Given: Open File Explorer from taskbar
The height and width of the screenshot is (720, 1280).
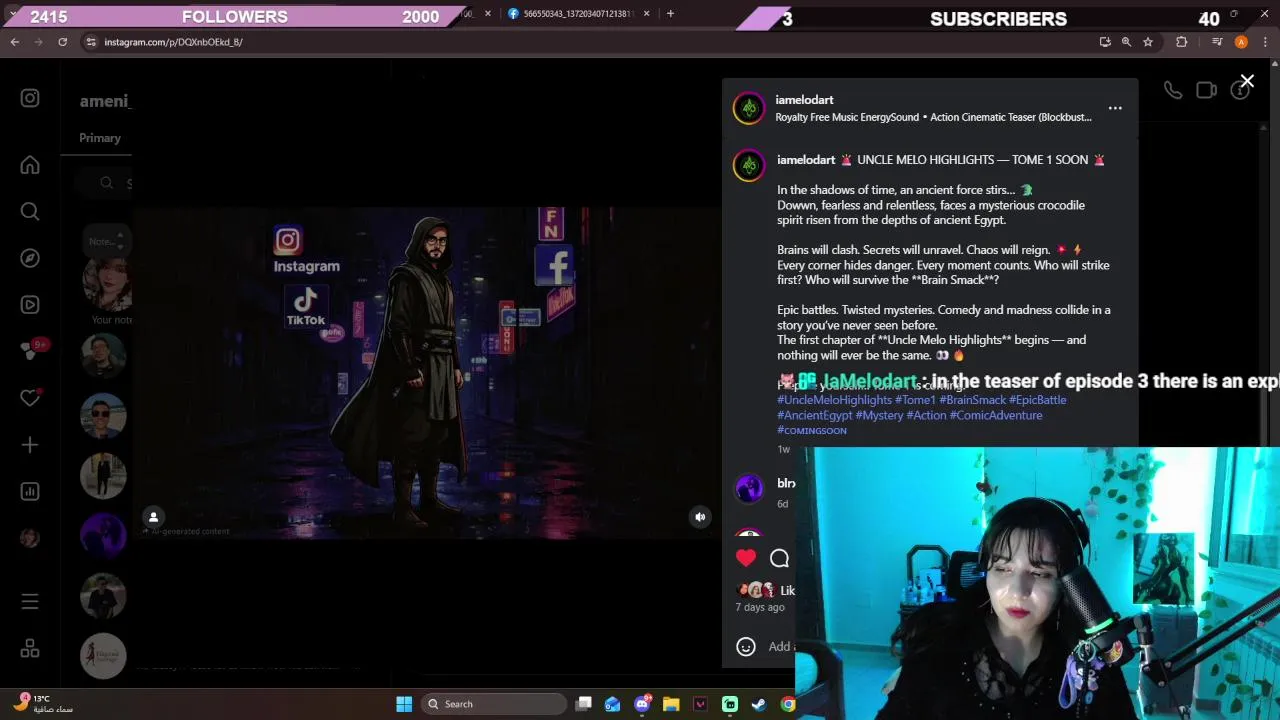Looking at the screenshot, I should pos(671,704).
